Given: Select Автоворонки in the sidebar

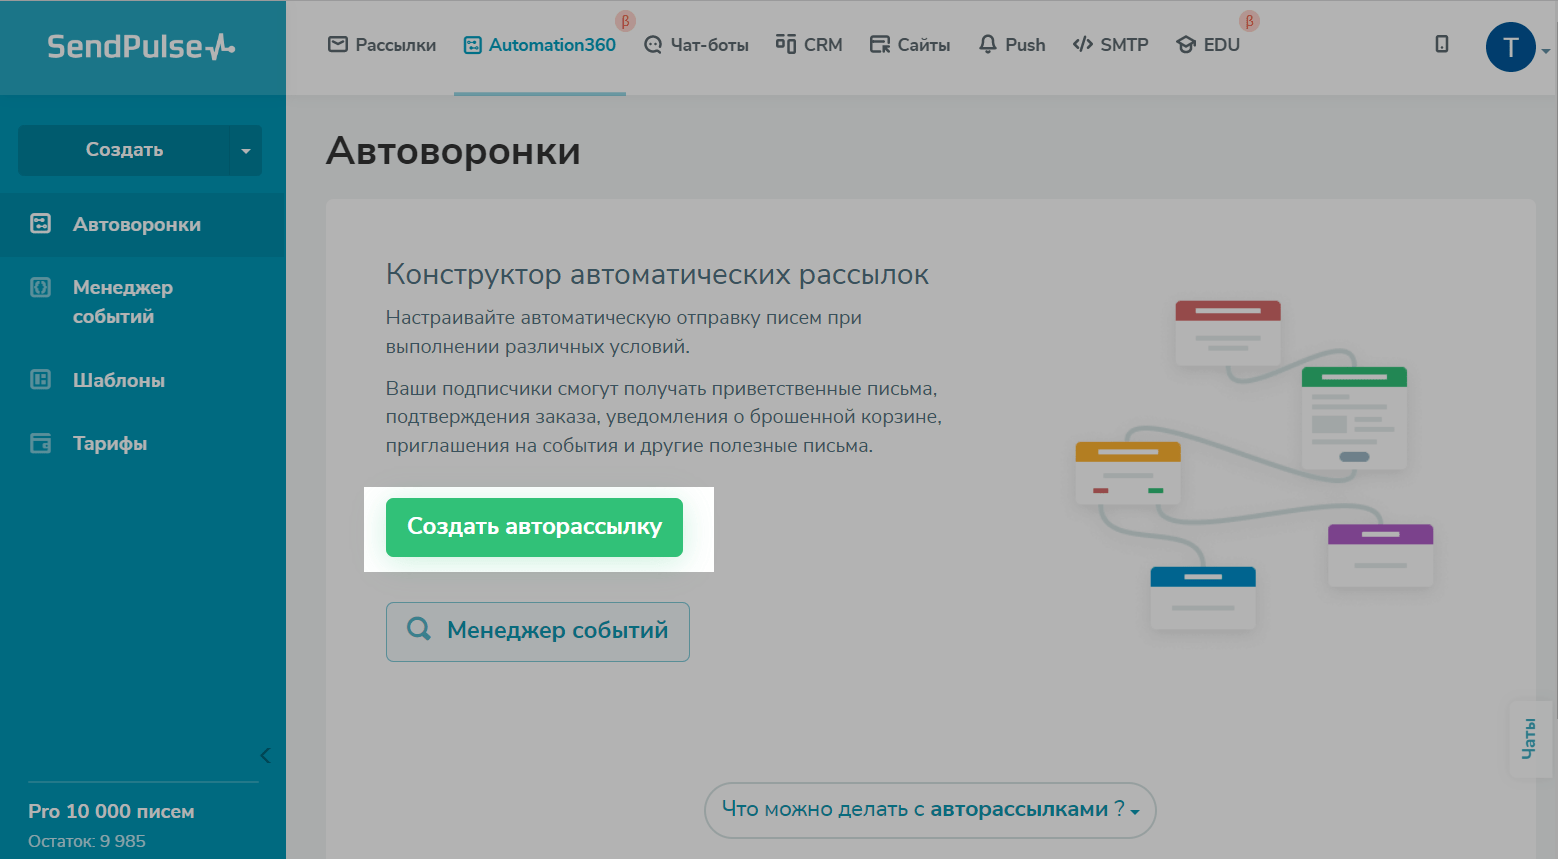Looking at the screenshot, I should coord(136,225).
